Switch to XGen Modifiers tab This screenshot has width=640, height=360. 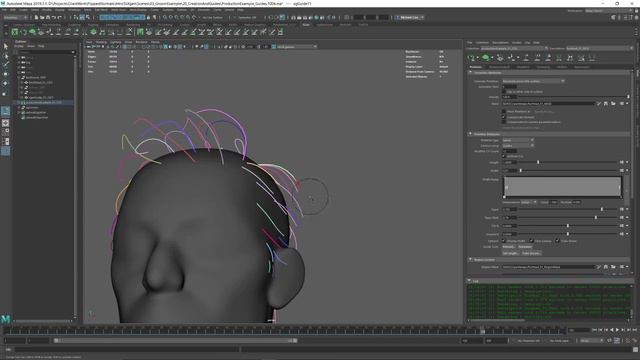[523, 67]
